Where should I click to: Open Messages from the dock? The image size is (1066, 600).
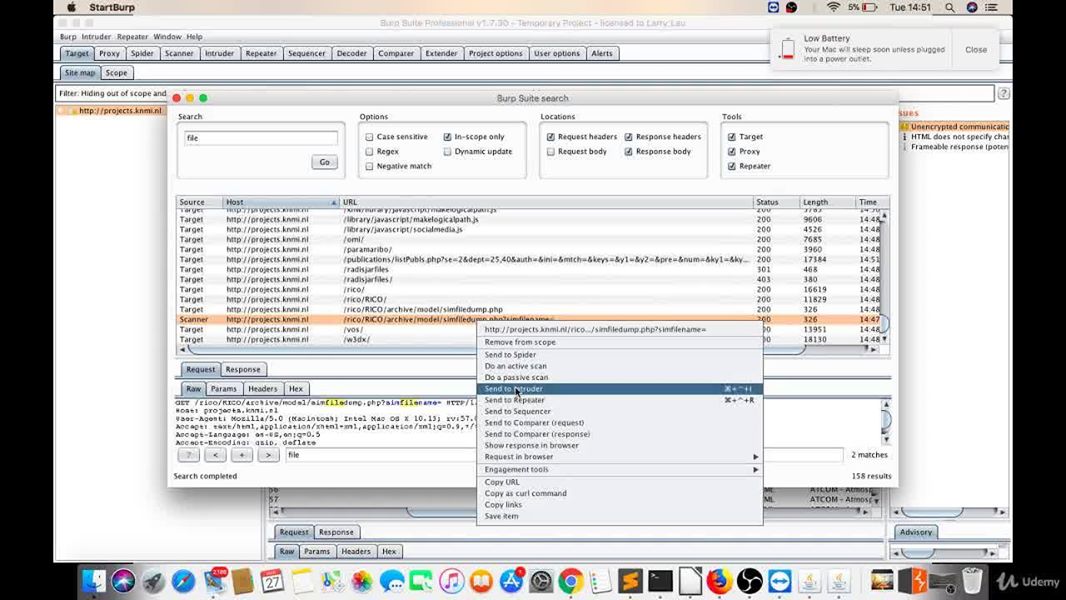(392, 581)
